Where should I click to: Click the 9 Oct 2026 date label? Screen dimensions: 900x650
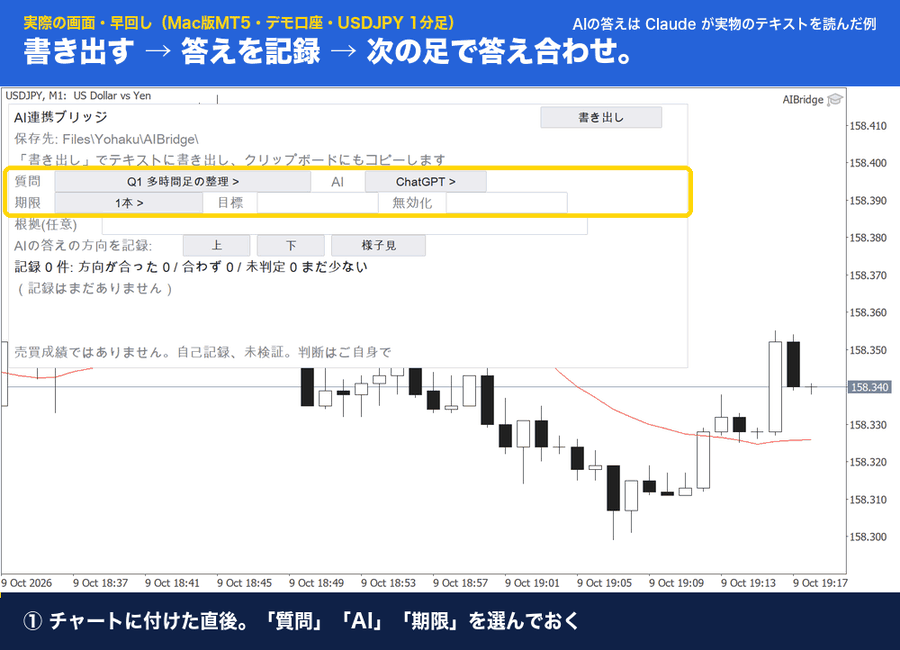tap(26, 583)
